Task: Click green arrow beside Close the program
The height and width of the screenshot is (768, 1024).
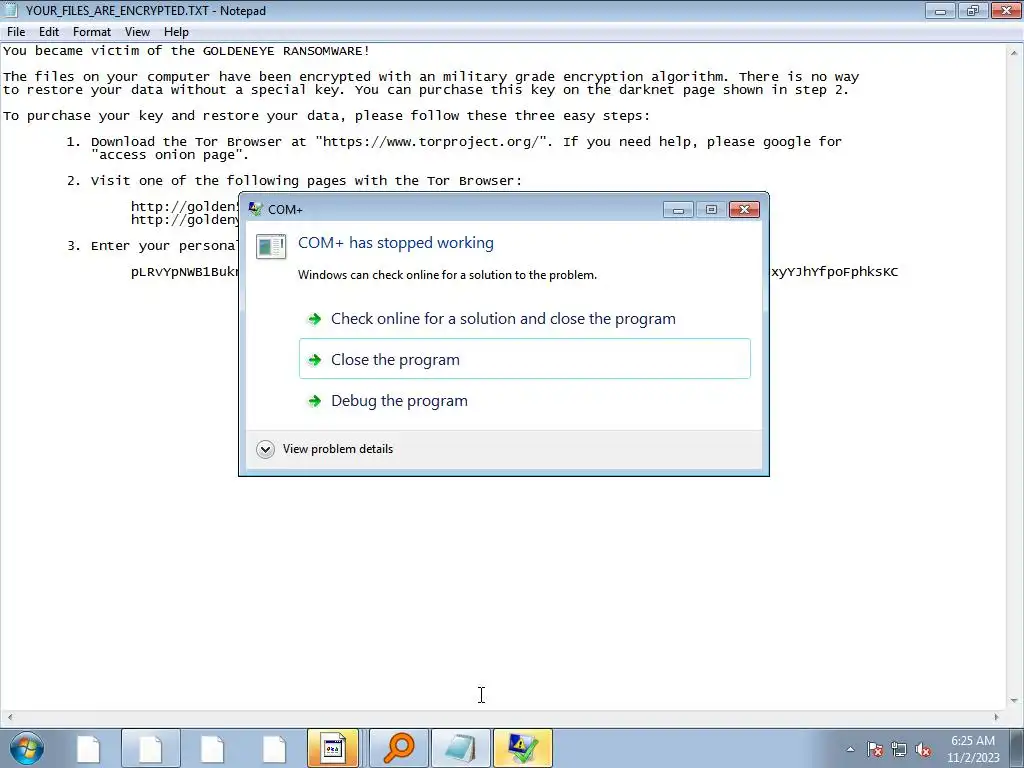Action: (314, 360)
